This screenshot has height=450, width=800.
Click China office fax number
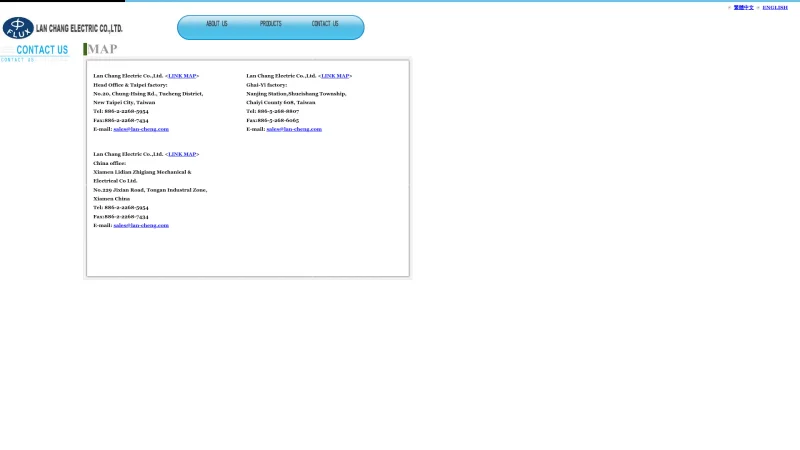[127, 217]
